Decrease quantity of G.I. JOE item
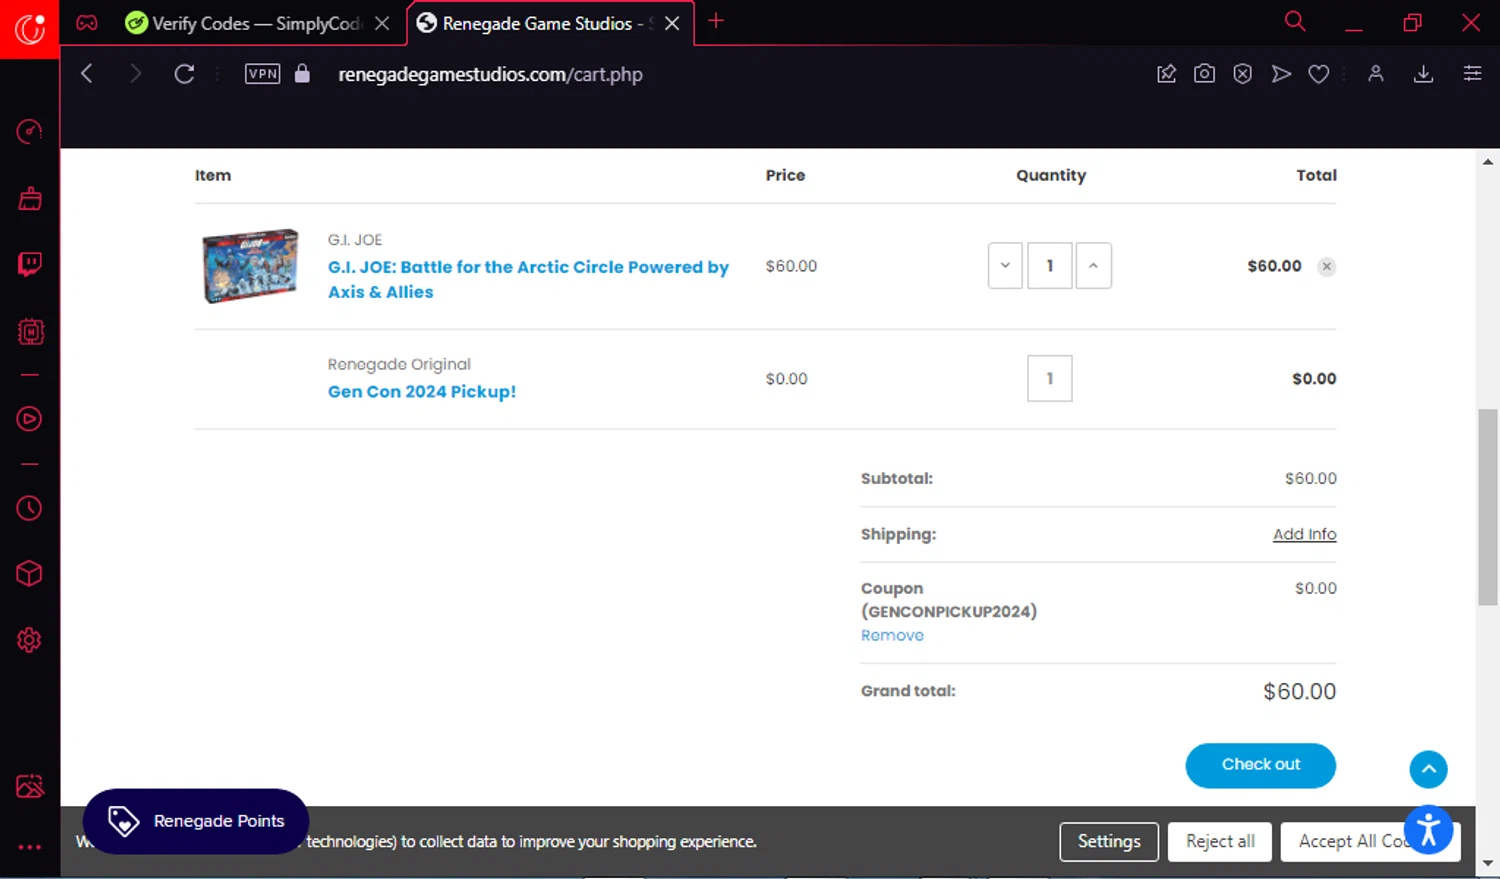The height and width of the screenshot is (879, 1500). coord(1004,266)
